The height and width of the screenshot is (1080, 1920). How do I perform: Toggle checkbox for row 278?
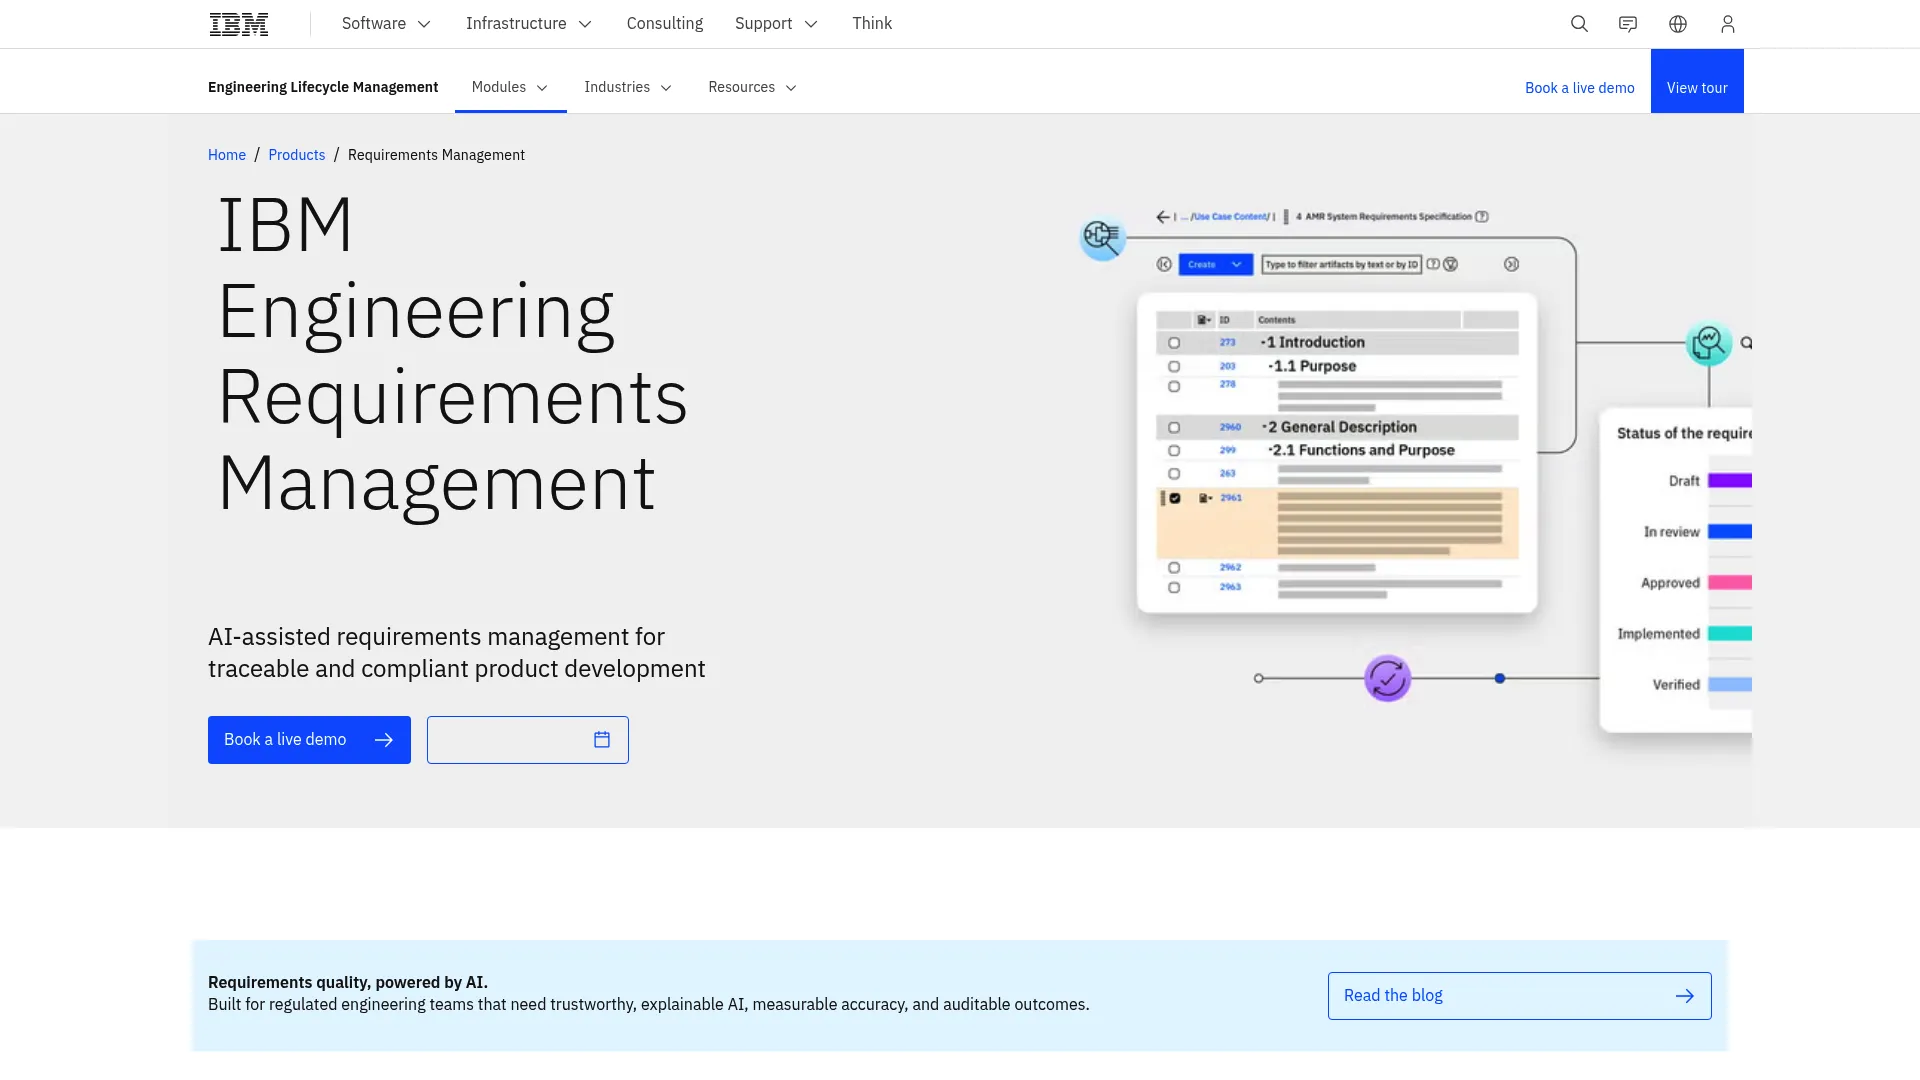[x=1174, y=387]
